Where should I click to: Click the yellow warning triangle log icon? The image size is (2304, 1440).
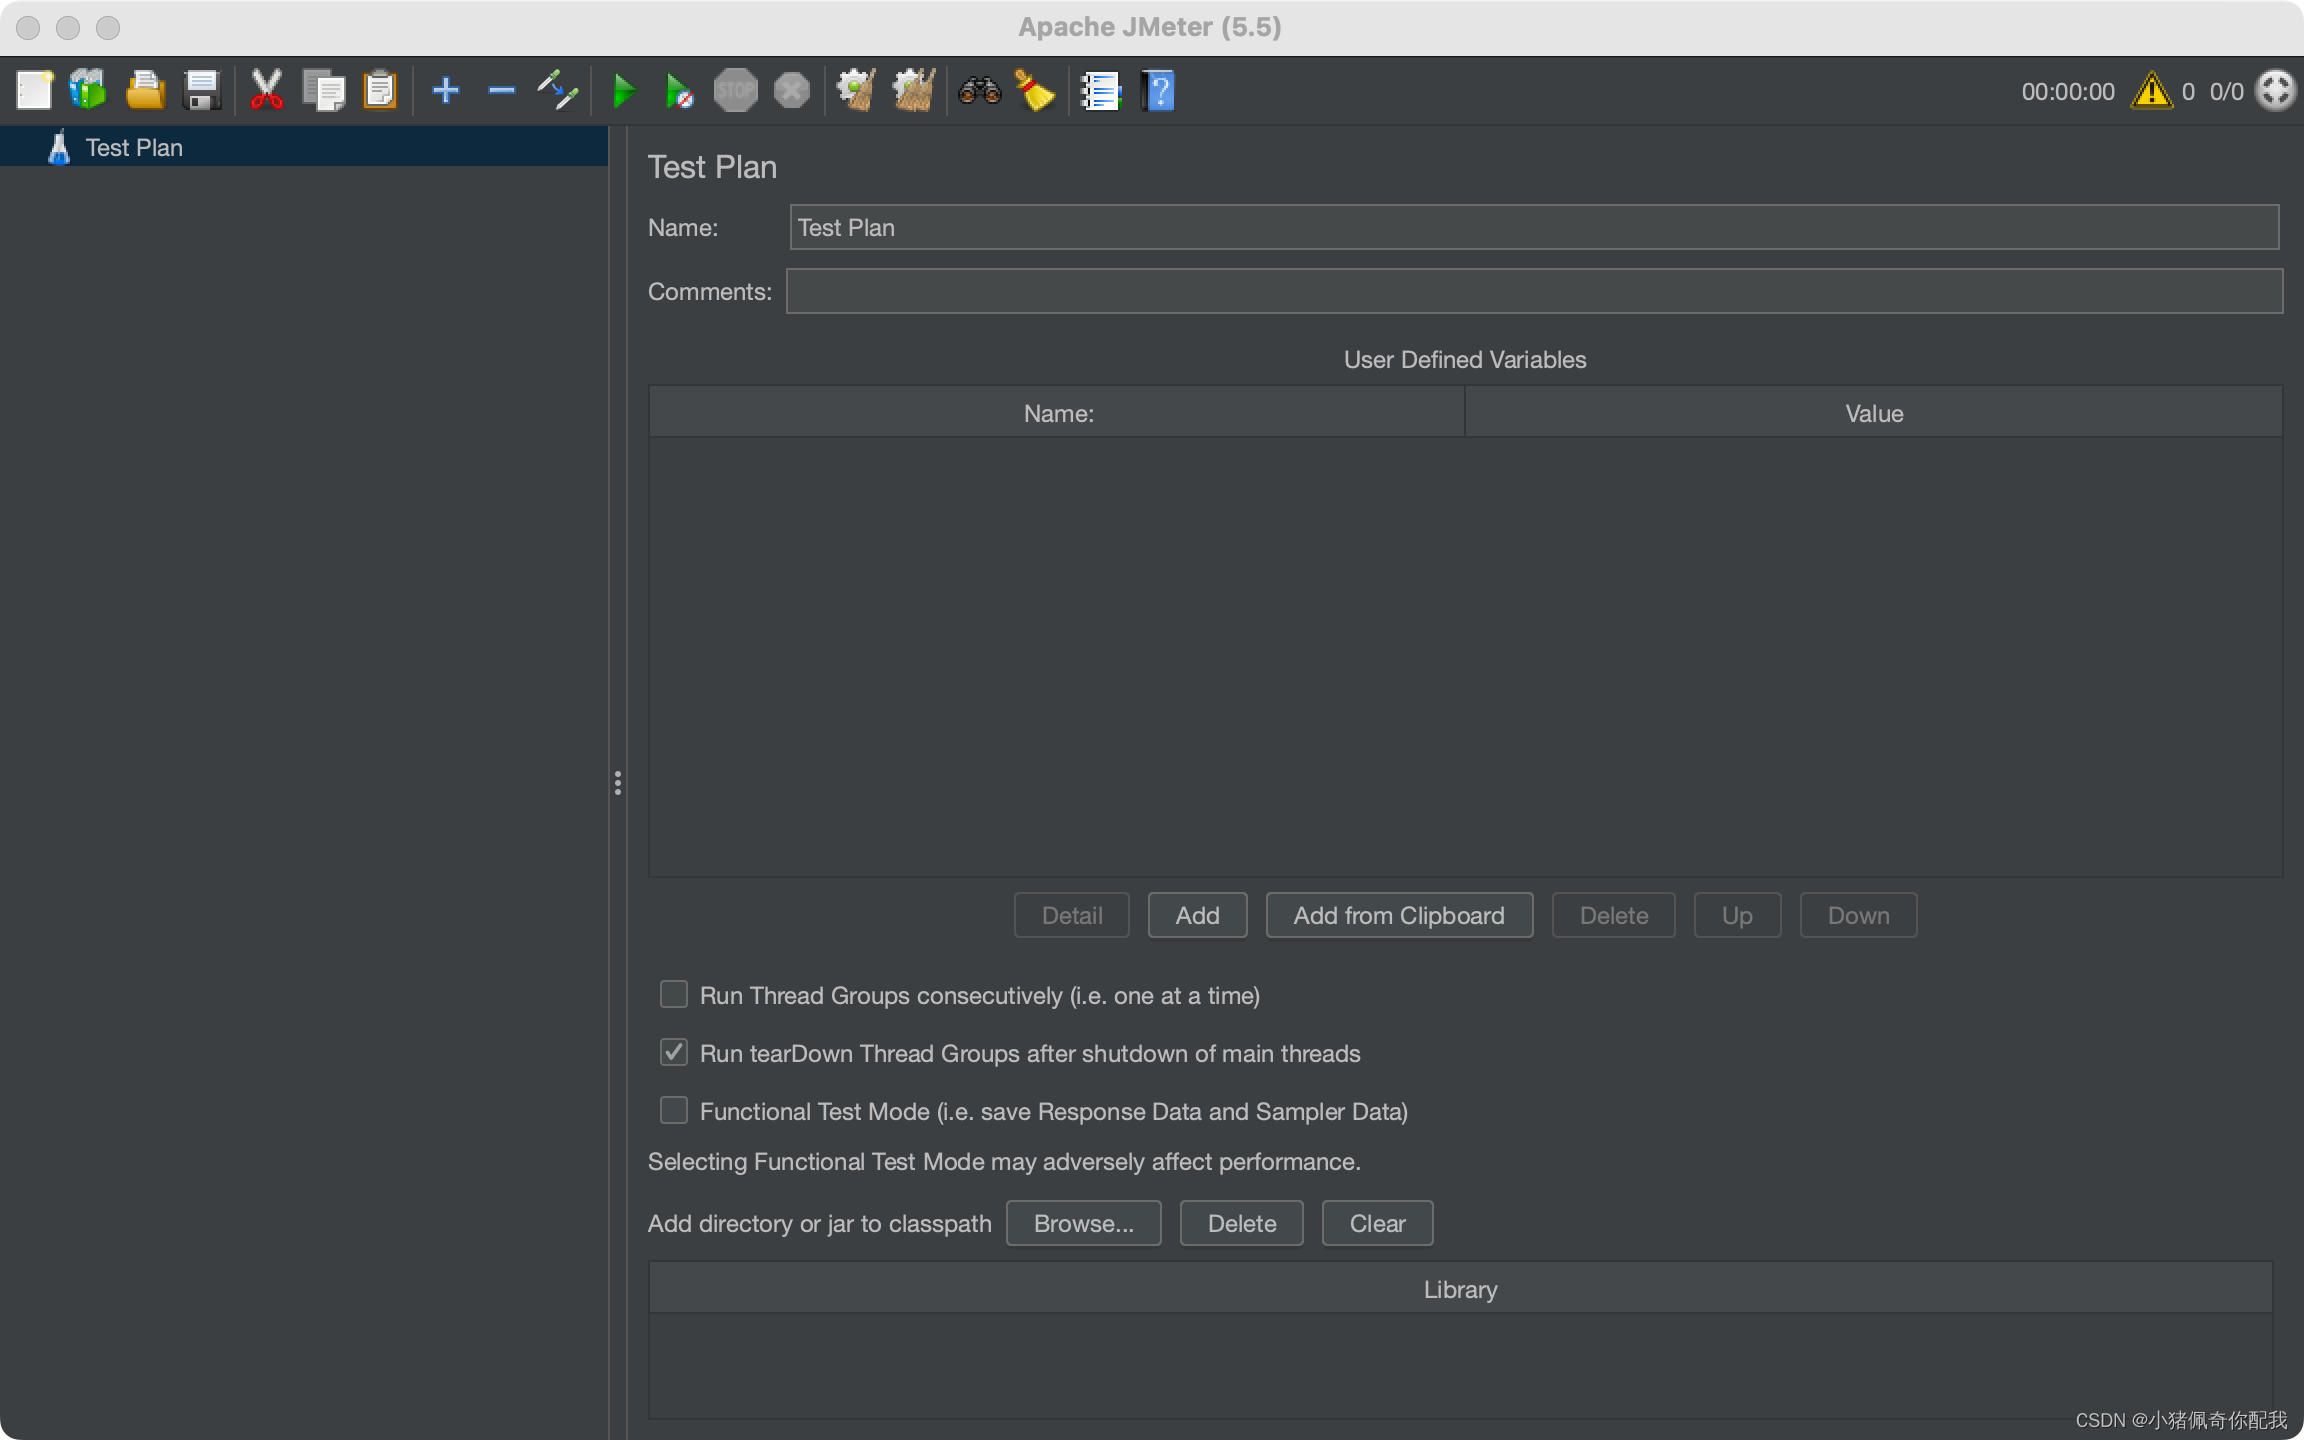[x=2151, y=91]
